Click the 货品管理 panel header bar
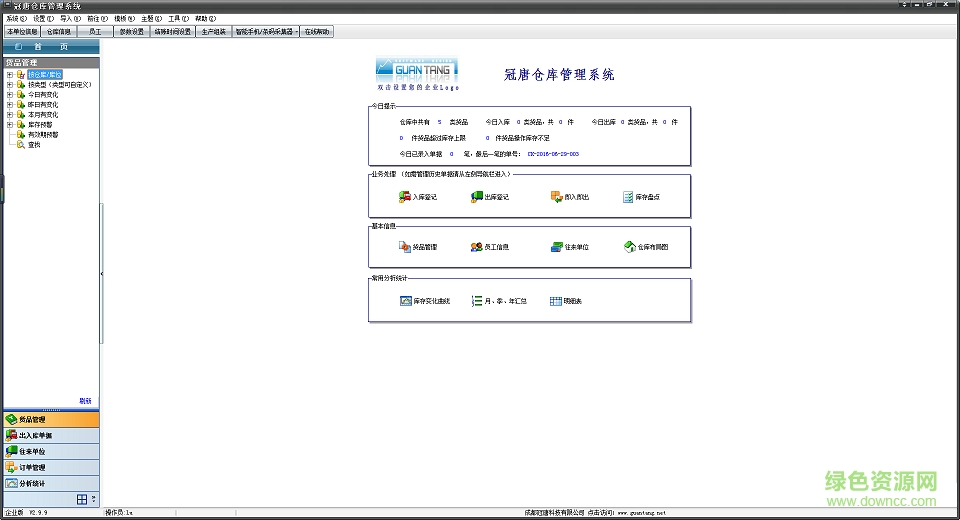Image resolution: width=960 pixels, height=520 pixels. [x=51, y=62]
